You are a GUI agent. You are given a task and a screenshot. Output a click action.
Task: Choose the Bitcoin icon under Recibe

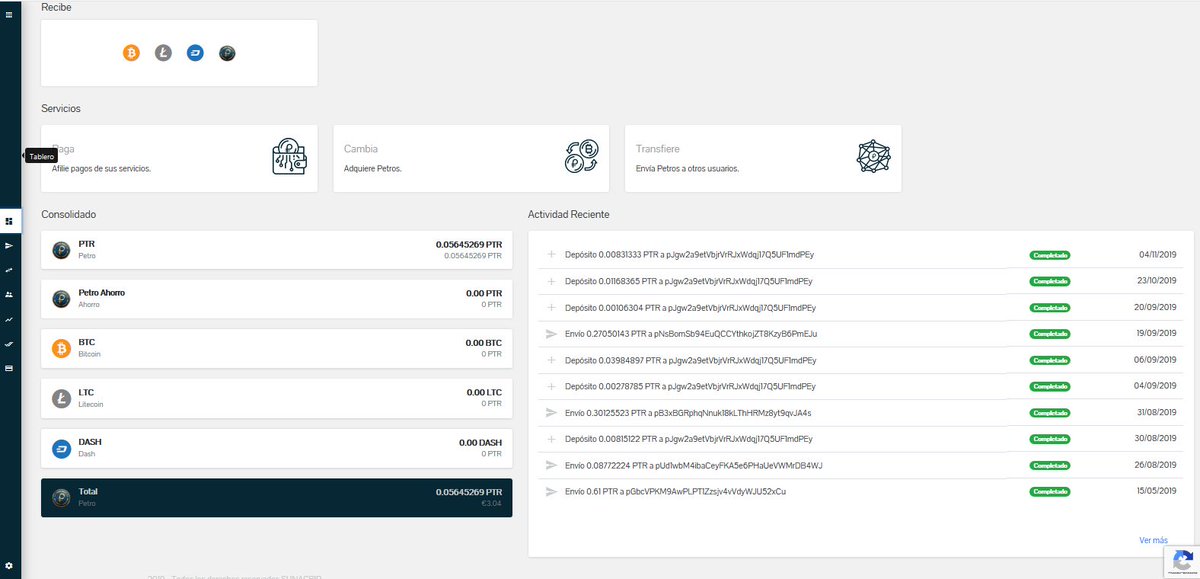click(x=131, y=53)
